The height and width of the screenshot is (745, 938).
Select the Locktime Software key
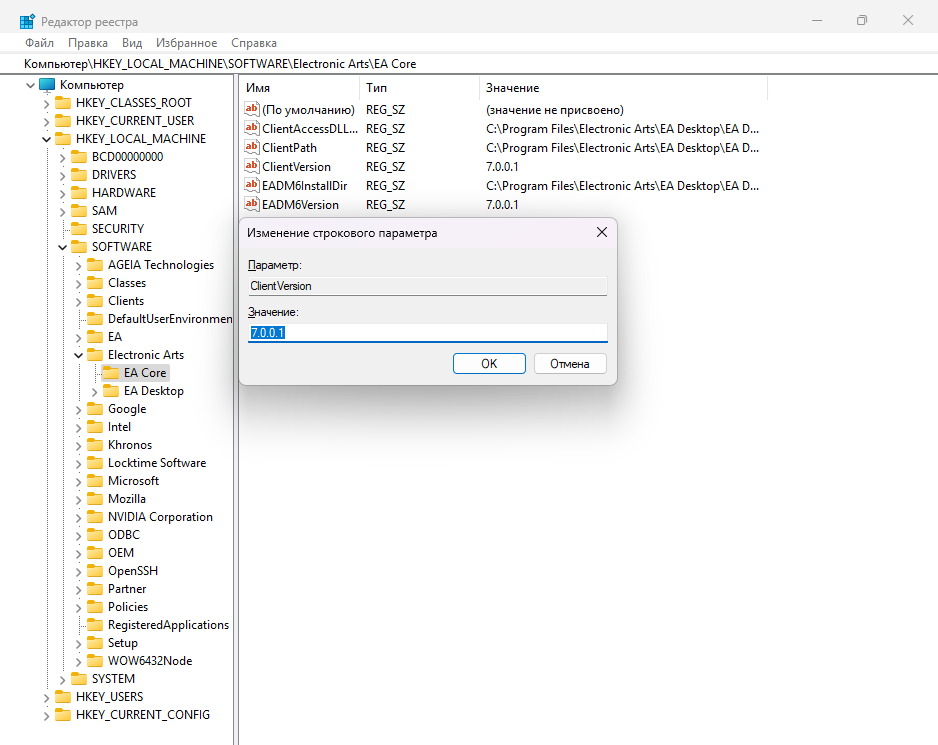pyautogui.click(x=157, y=463)
